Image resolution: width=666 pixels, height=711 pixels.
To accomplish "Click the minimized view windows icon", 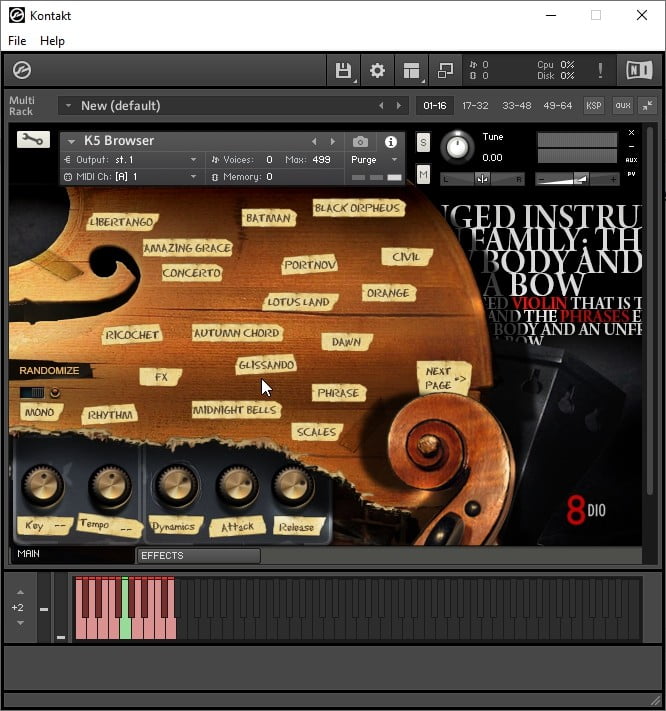I will tap(445, 70).
